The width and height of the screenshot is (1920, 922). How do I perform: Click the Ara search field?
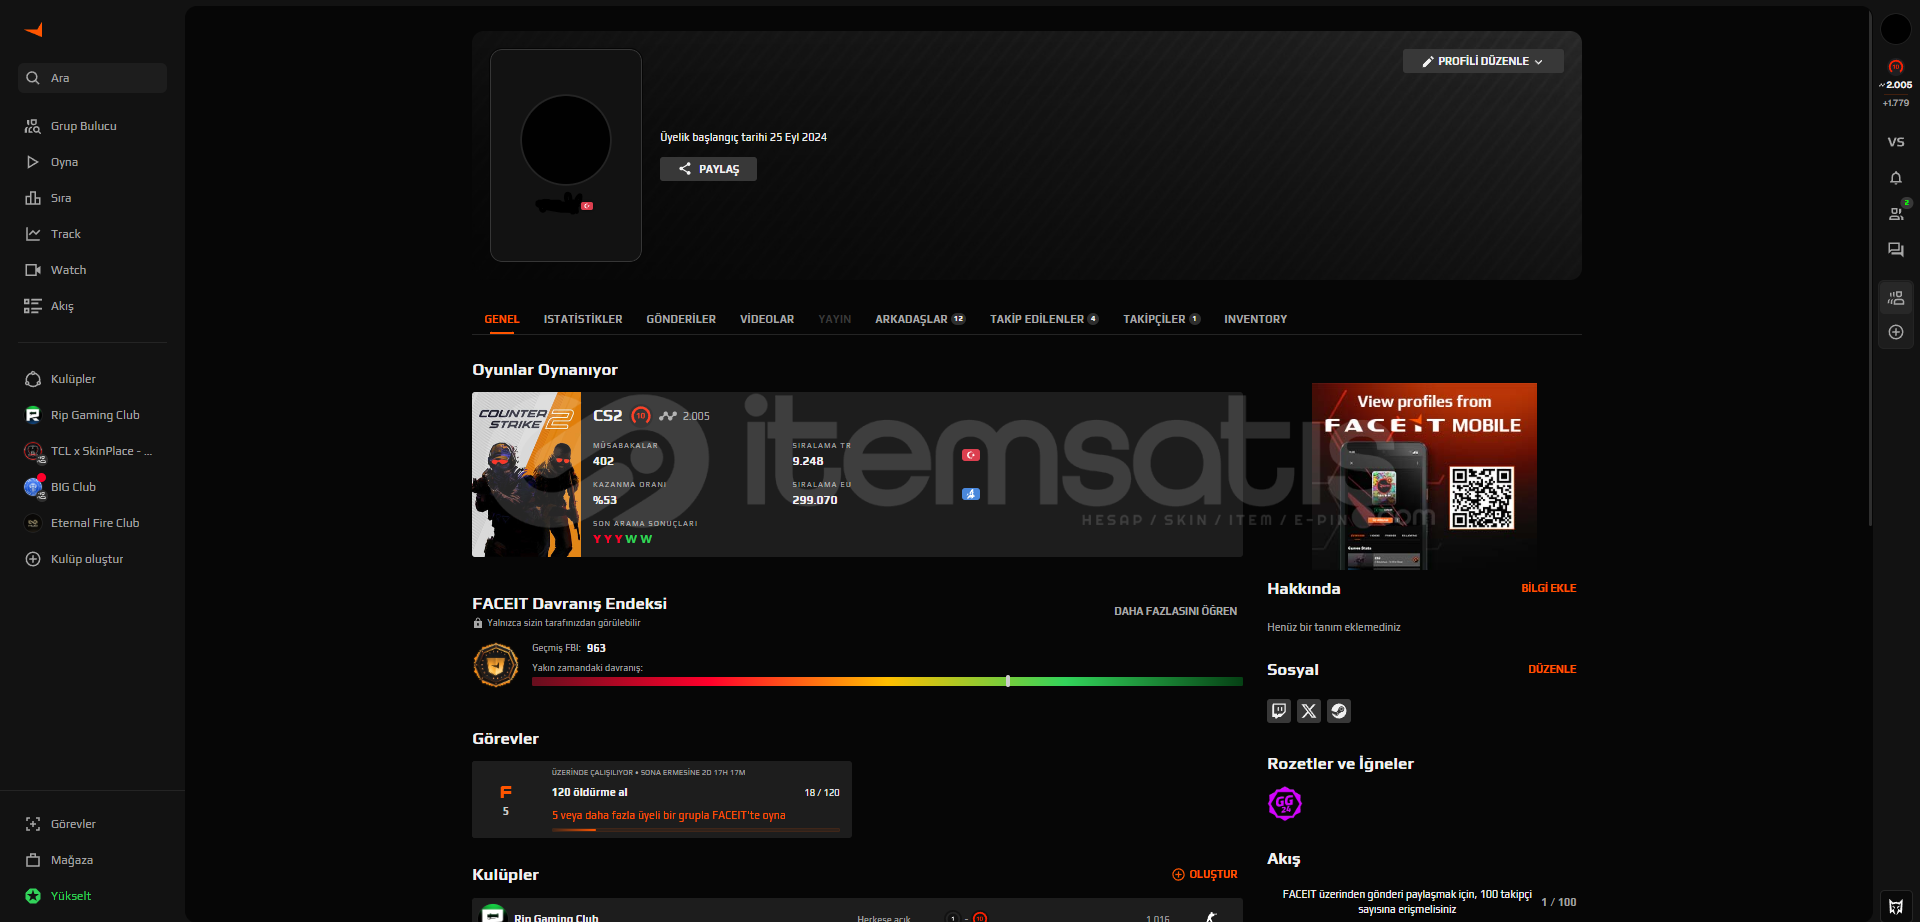point(92,78)
